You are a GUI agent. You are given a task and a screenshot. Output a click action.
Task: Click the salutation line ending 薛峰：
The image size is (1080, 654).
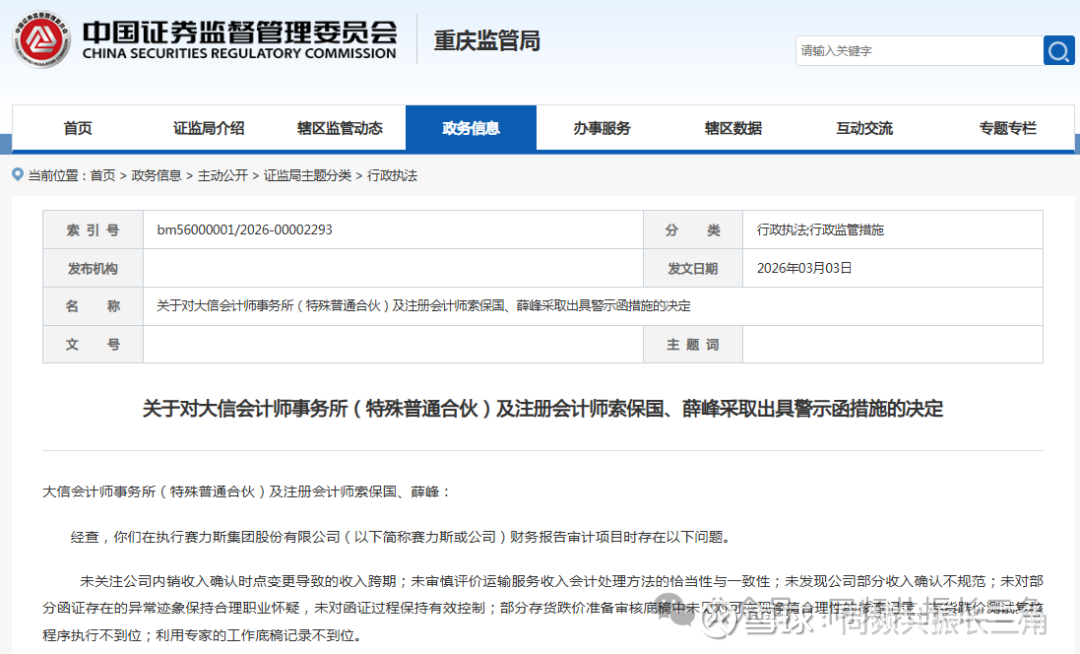click(247, 492)
